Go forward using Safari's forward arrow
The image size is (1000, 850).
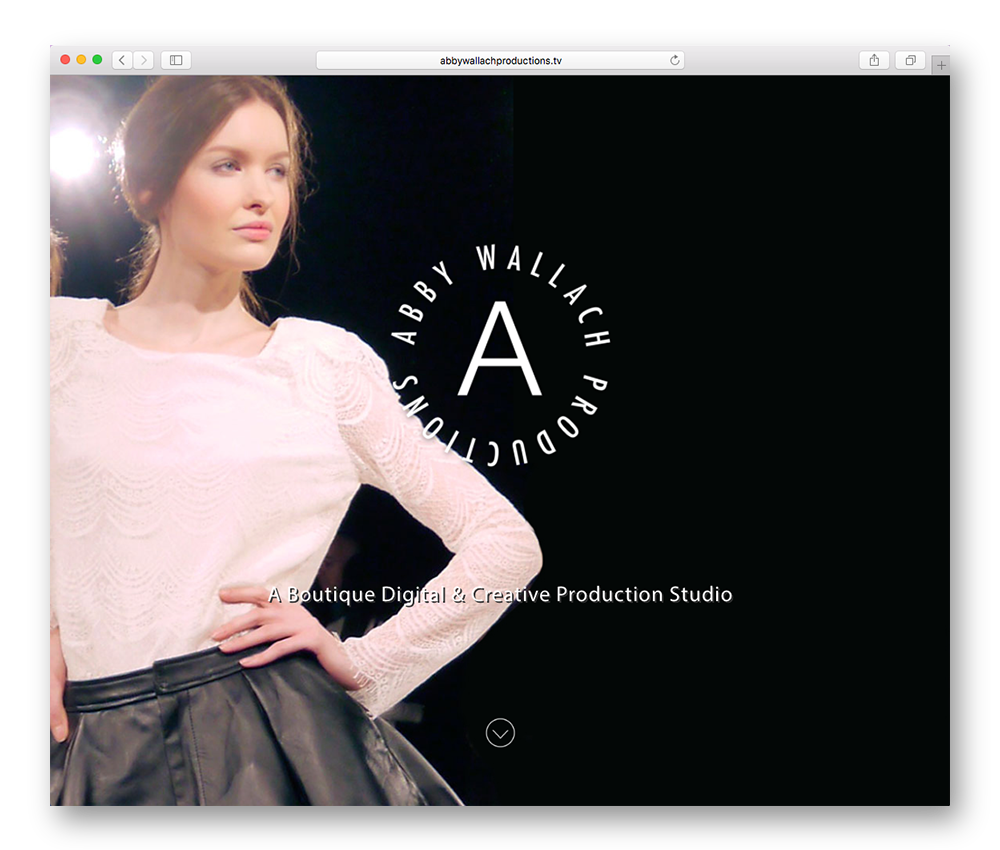click(143, 60)
